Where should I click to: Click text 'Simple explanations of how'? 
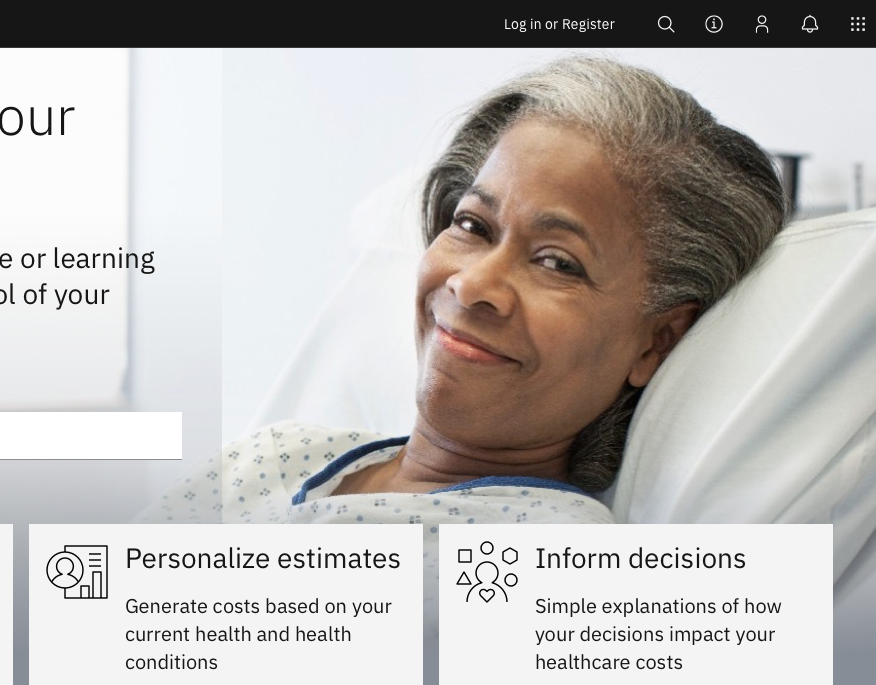658,606
